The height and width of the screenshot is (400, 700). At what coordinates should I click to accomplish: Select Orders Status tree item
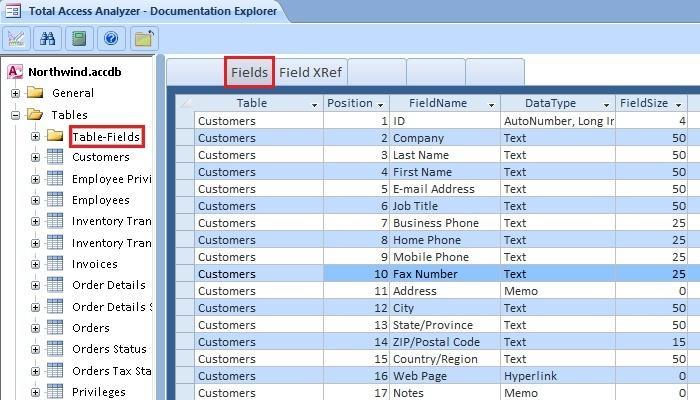point(109,349)
